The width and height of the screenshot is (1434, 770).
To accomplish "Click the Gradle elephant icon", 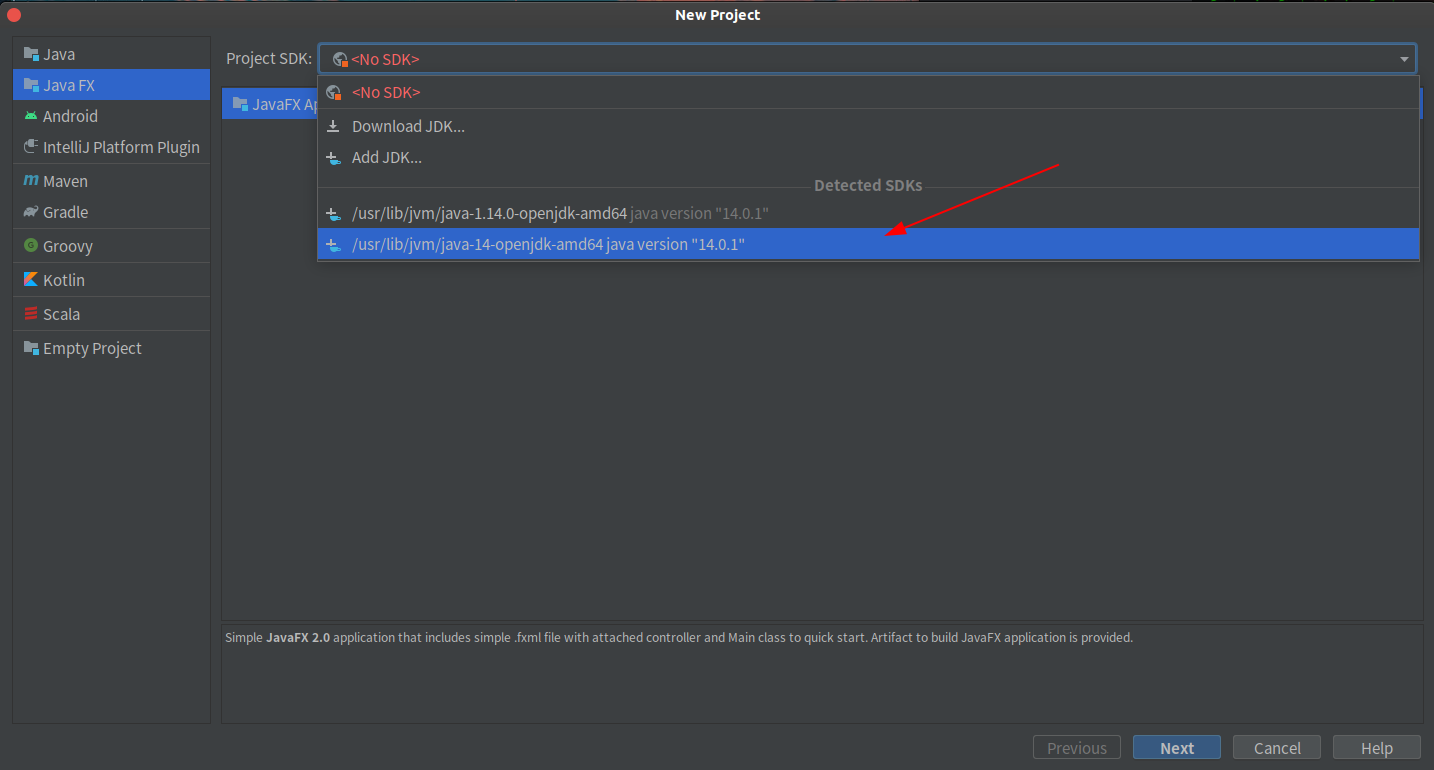I will [31, 212].
